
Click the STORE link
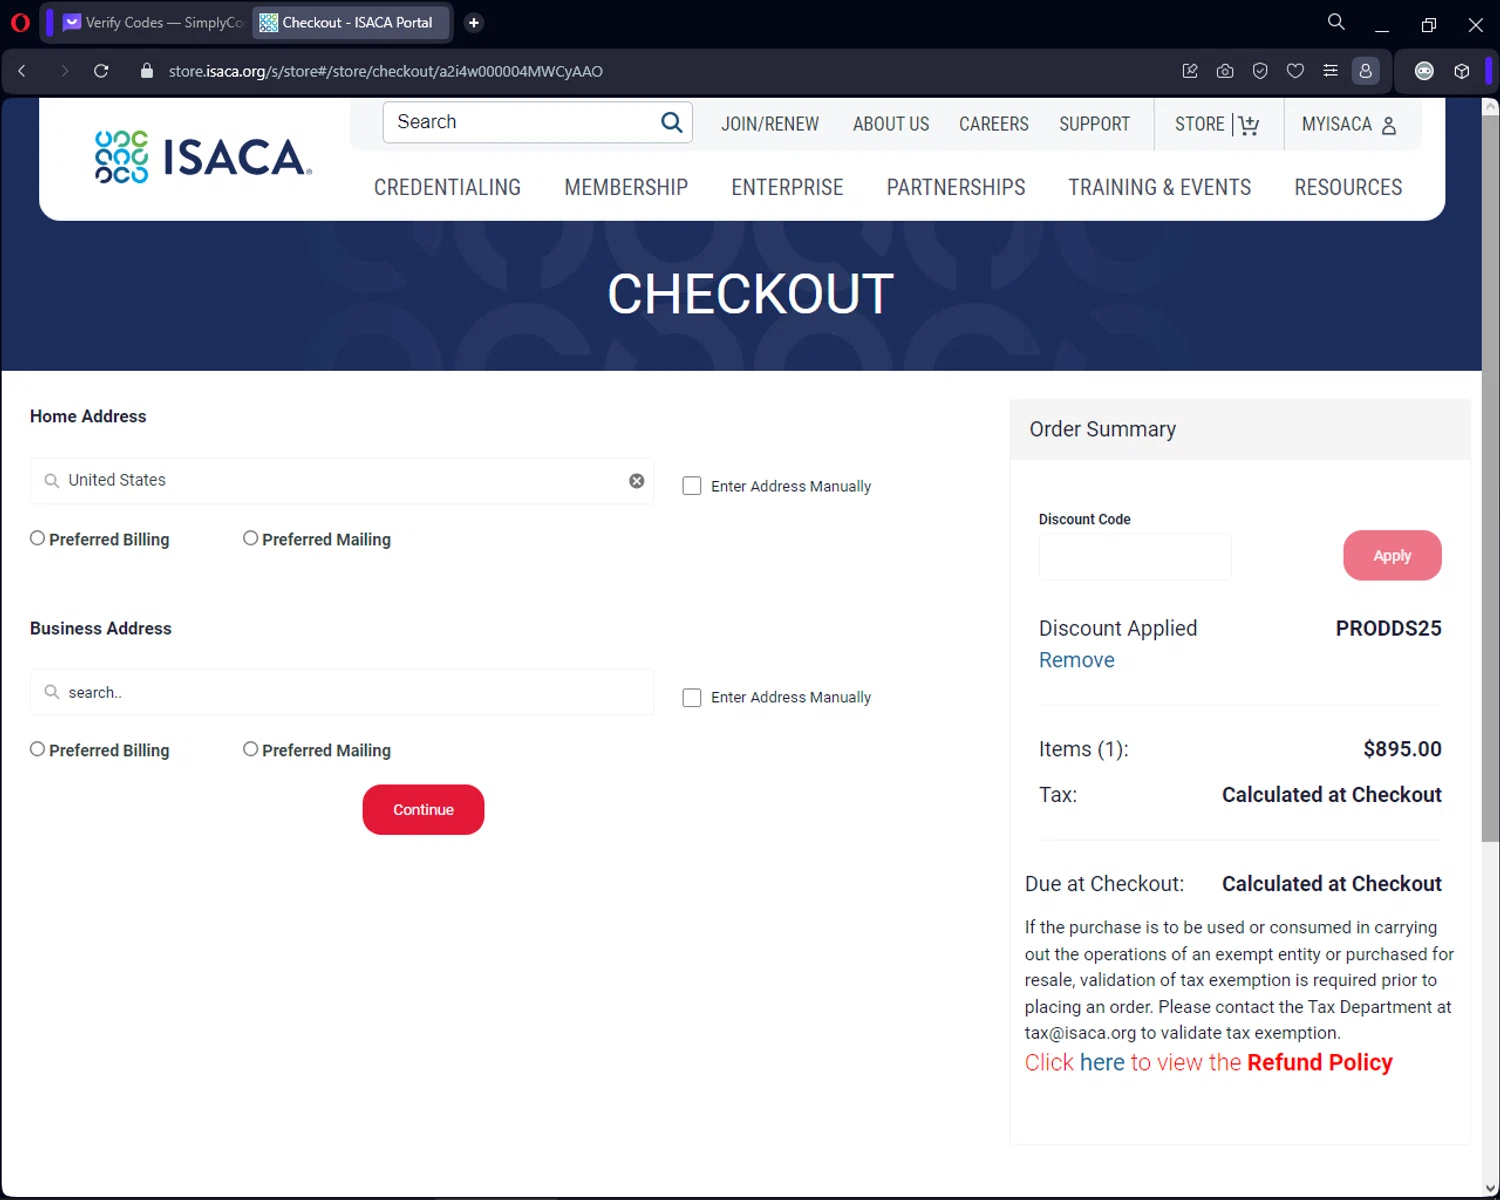click(x=1200, y=124)
